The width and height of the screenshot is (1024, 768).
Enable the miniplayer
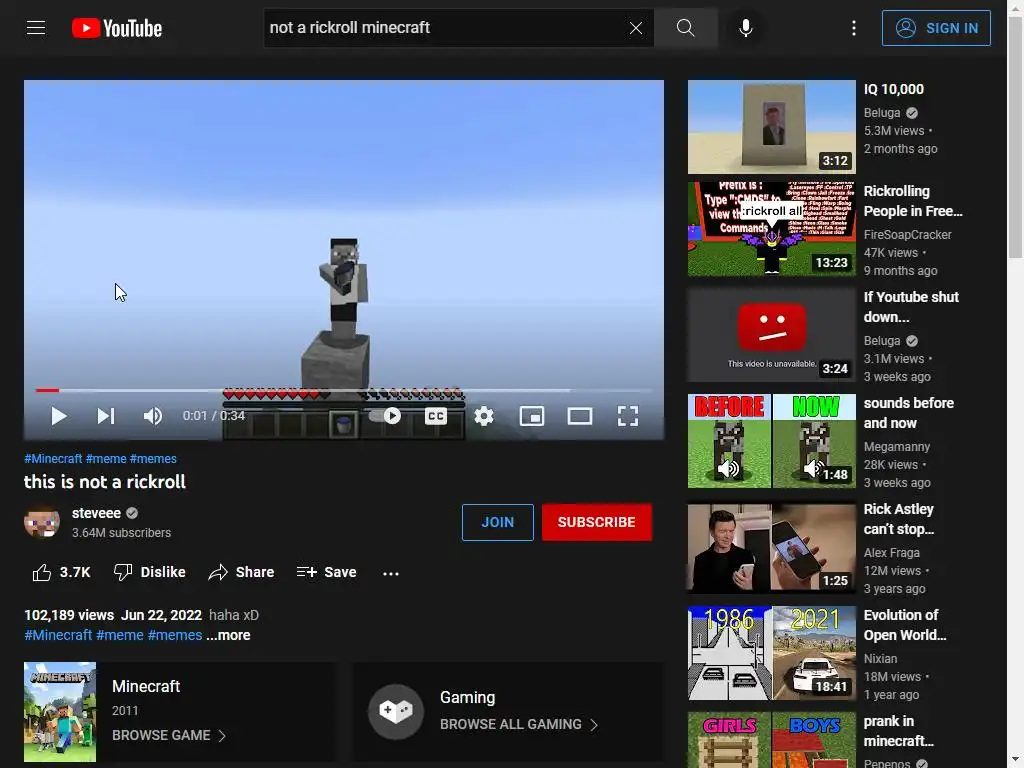(x=532, y=416)
